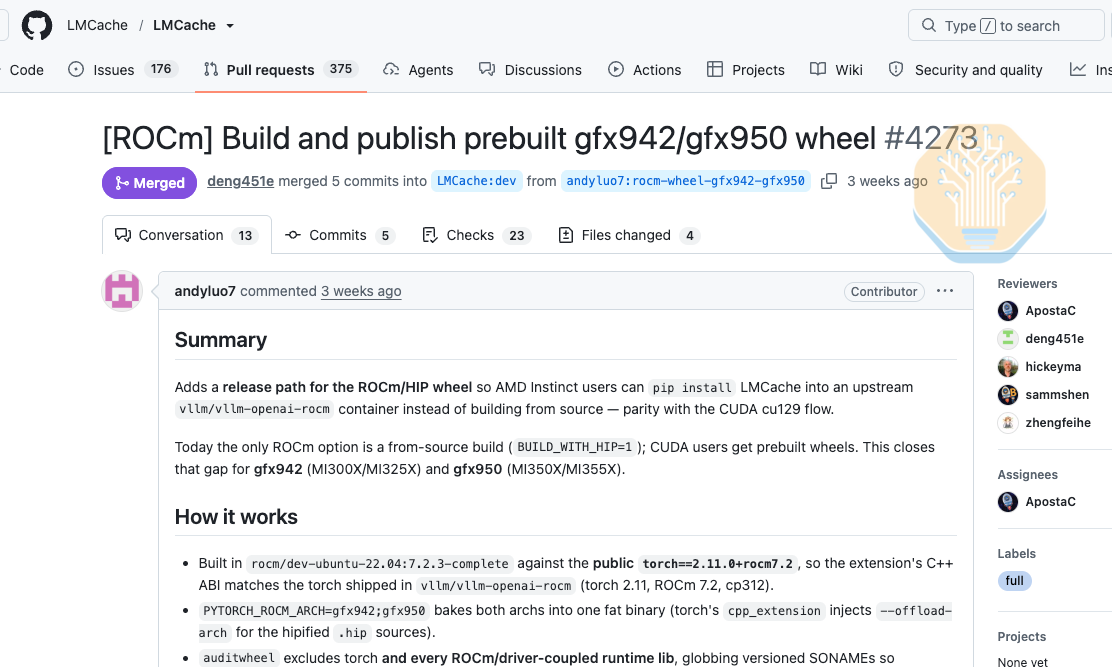Image resolution: width=1112 pixels, height=667 pixels.
Task: Open reviewer hickeyma profile
Action: pyautogui.click(x=1053, y=366)
